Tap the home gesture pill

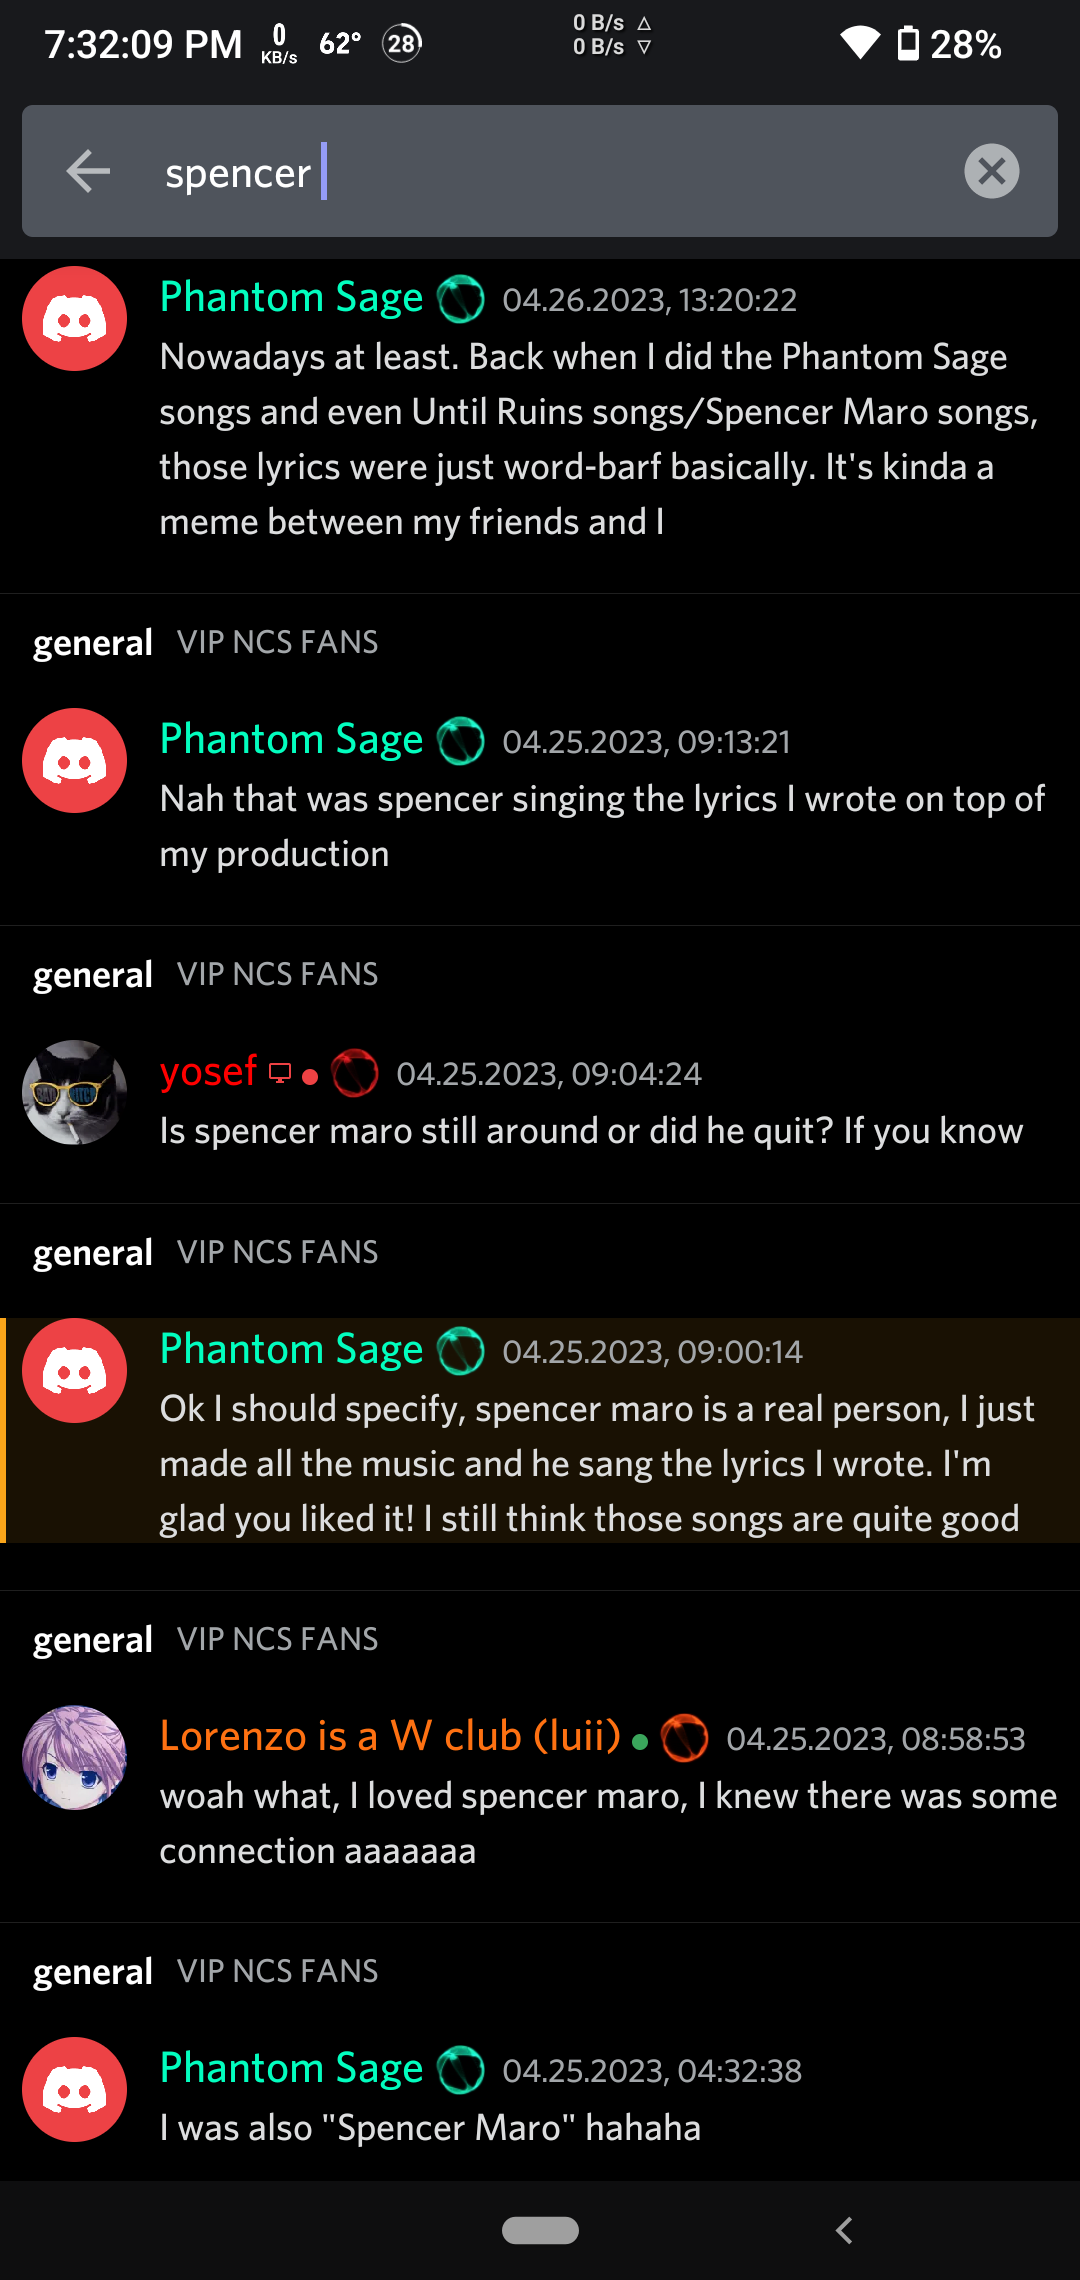tap(540, 2230)
